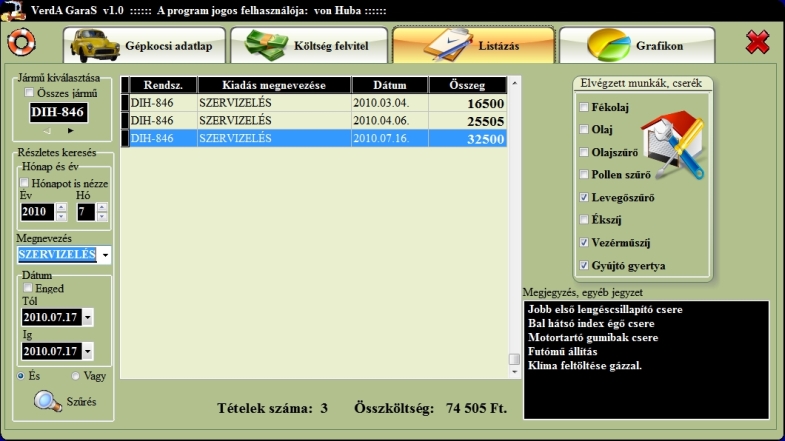The height and width of the screenshot is (441, 785).
Task: Switch to the Grafikon tab
Action: coord(636,46)
